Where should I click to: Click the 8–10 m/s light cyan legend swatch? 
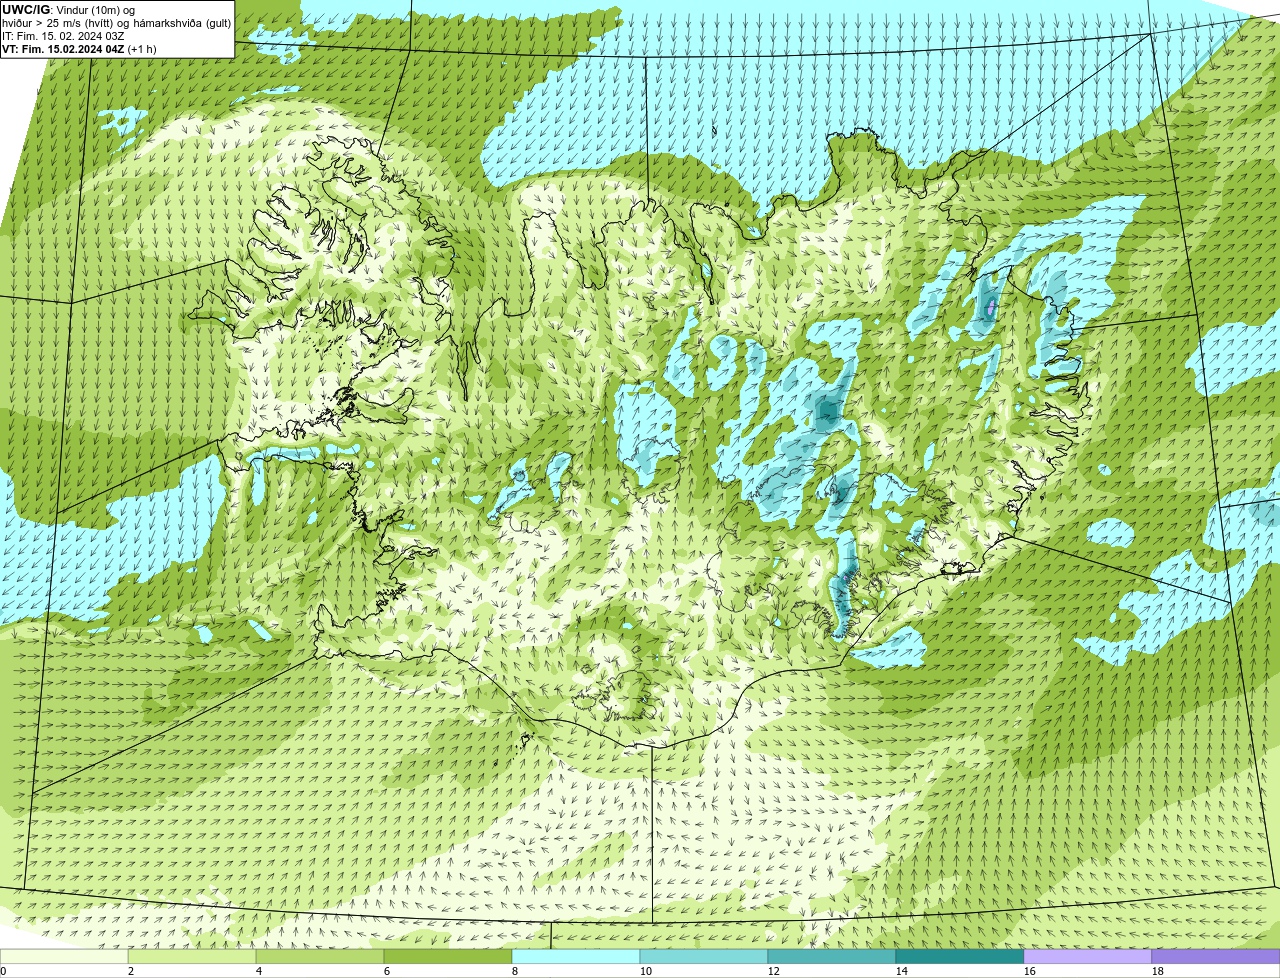[x=578, y=957]
